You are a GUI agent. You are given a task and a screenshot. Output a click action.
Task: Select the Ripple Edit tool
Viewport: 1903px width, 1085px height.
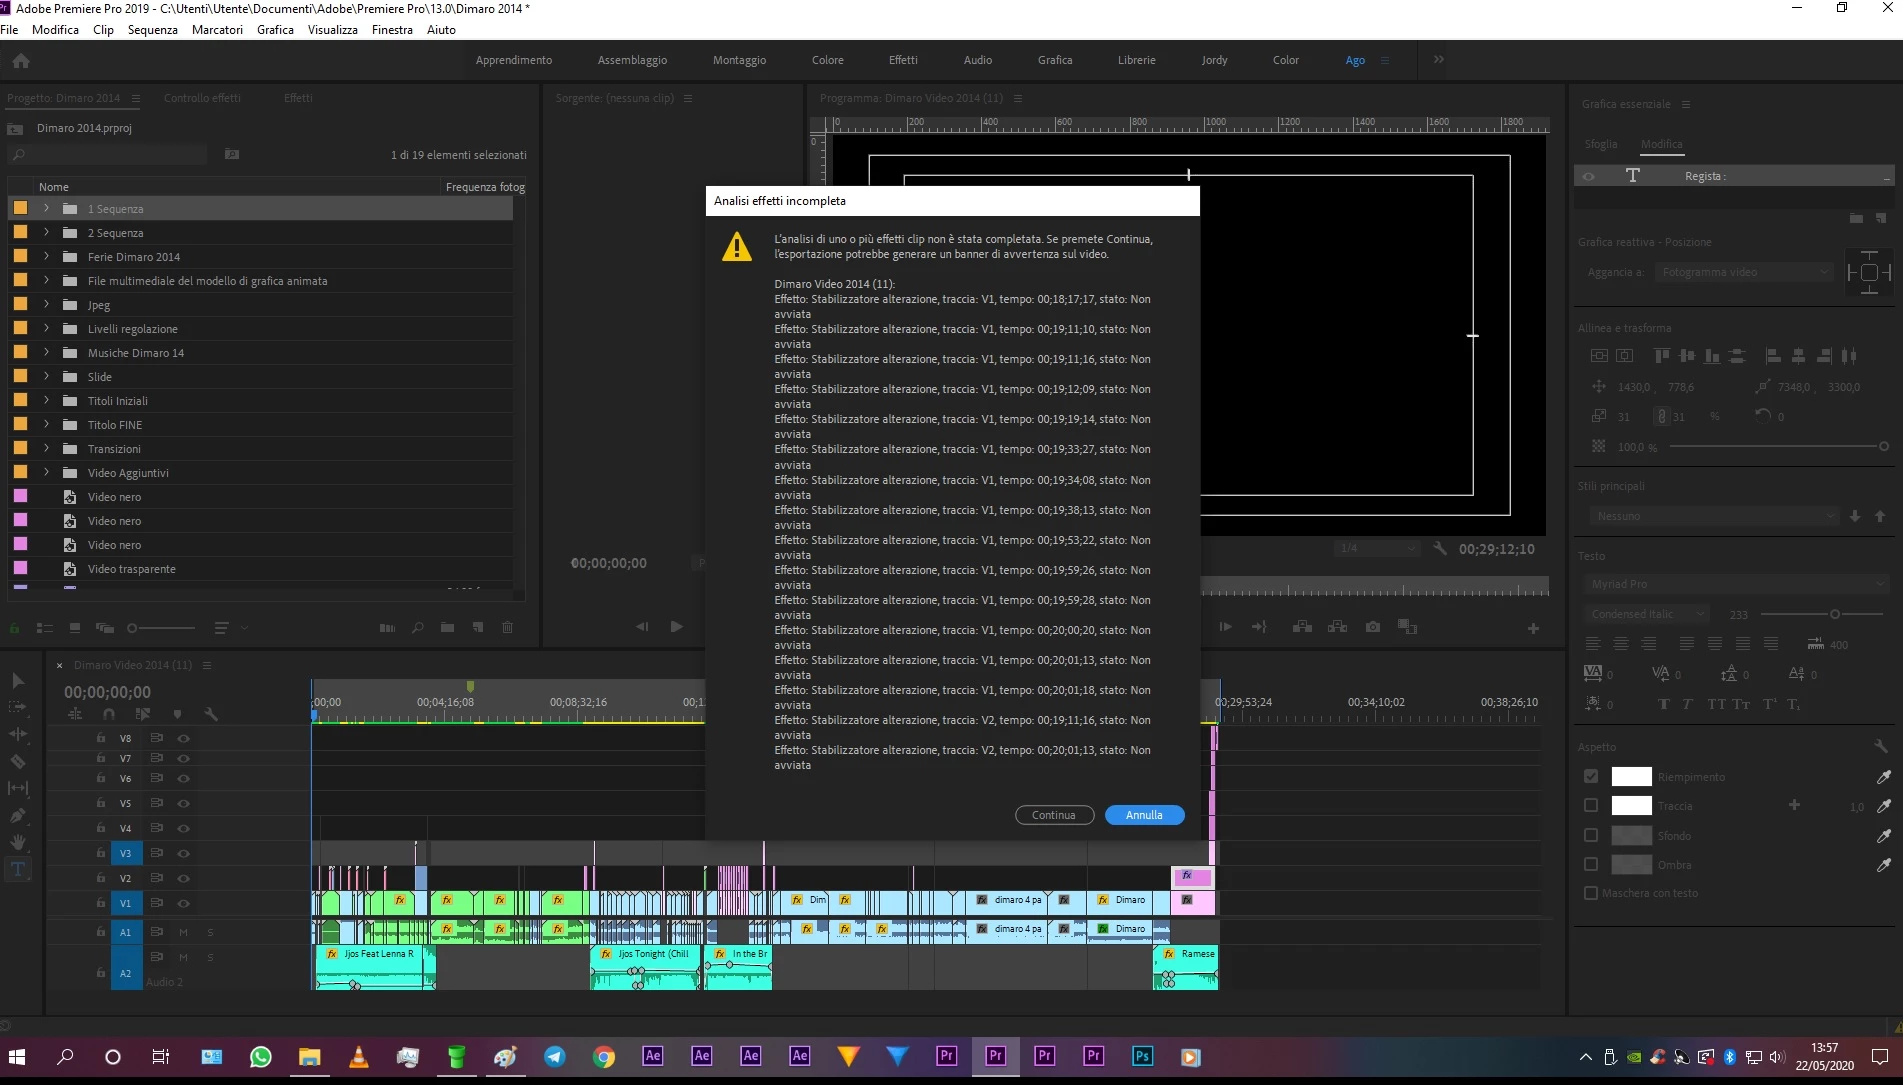pyautogui.click(x=18, y=734)
